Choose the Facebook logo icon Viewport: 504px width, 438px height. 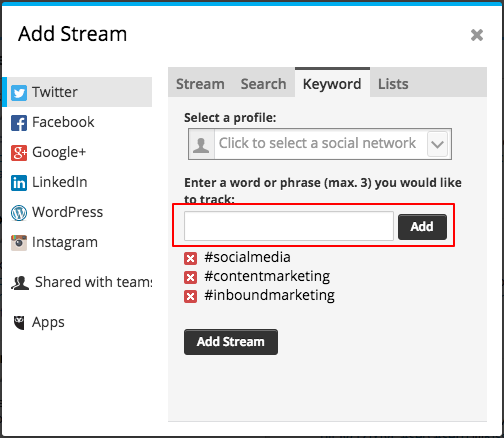point(19,123)
